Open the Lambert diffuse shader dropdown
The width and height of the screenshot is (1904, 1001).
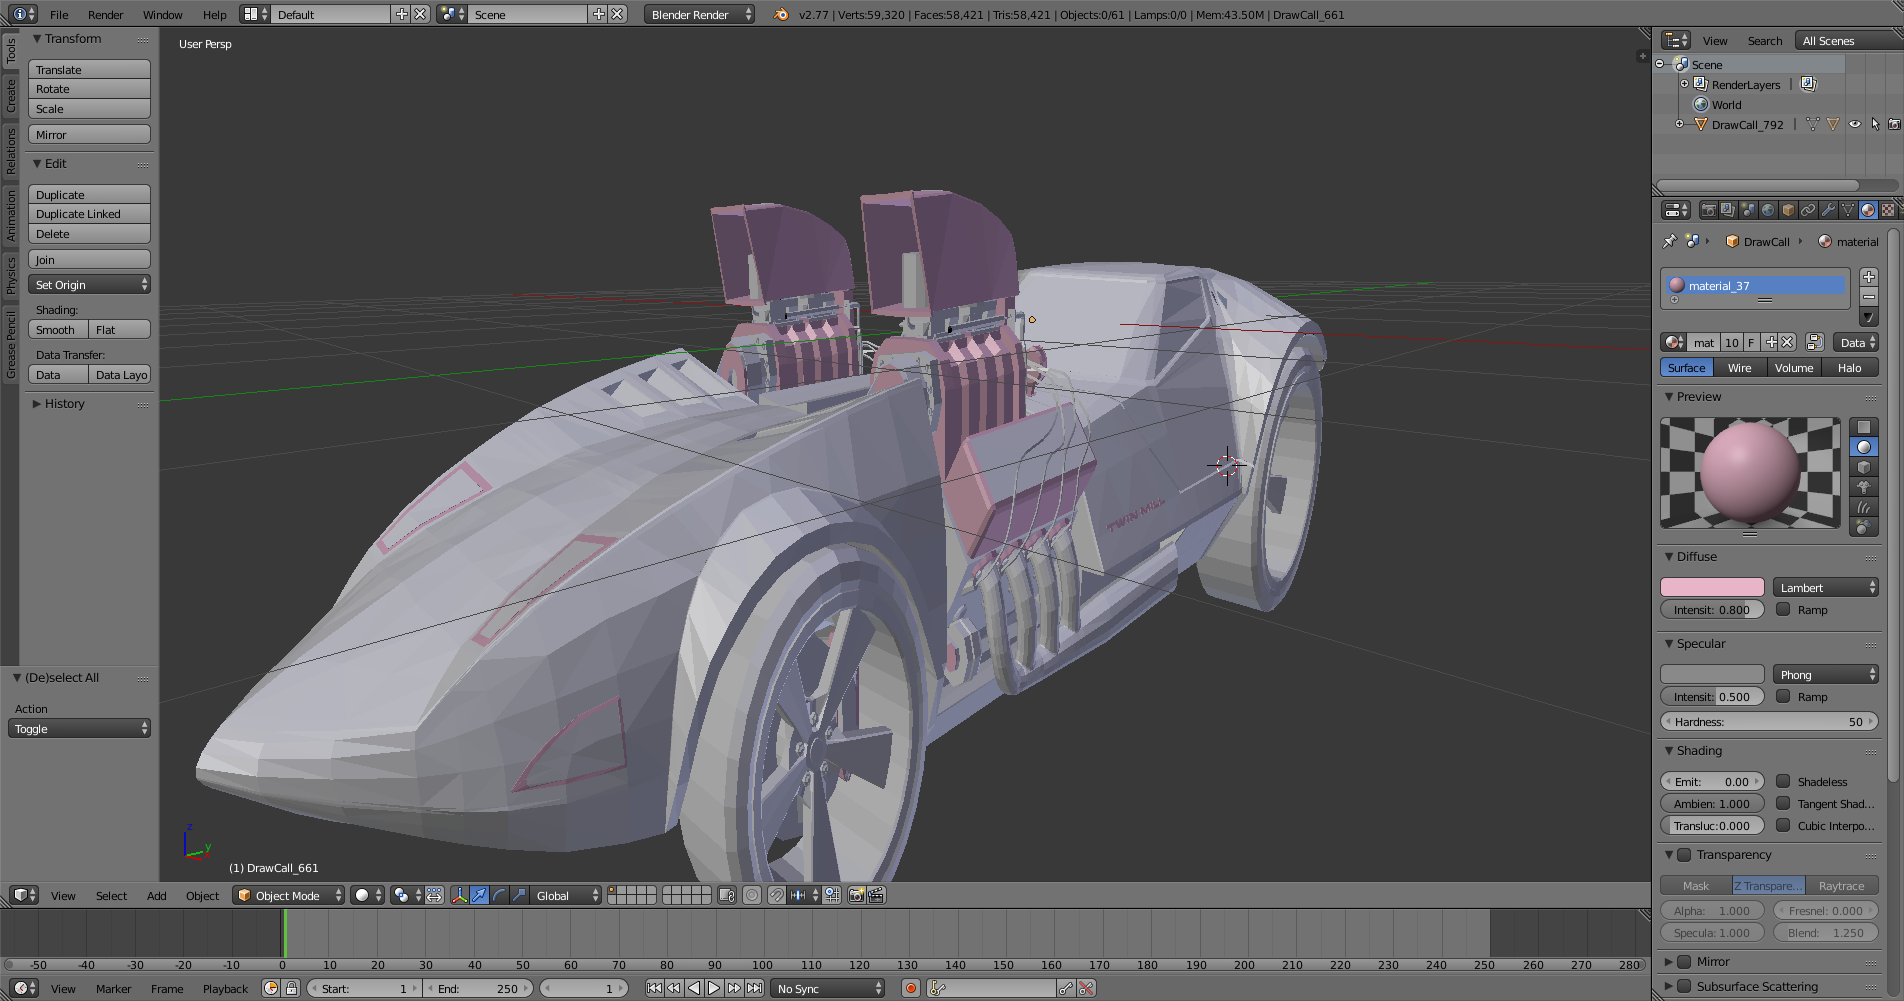point(1825,587)
